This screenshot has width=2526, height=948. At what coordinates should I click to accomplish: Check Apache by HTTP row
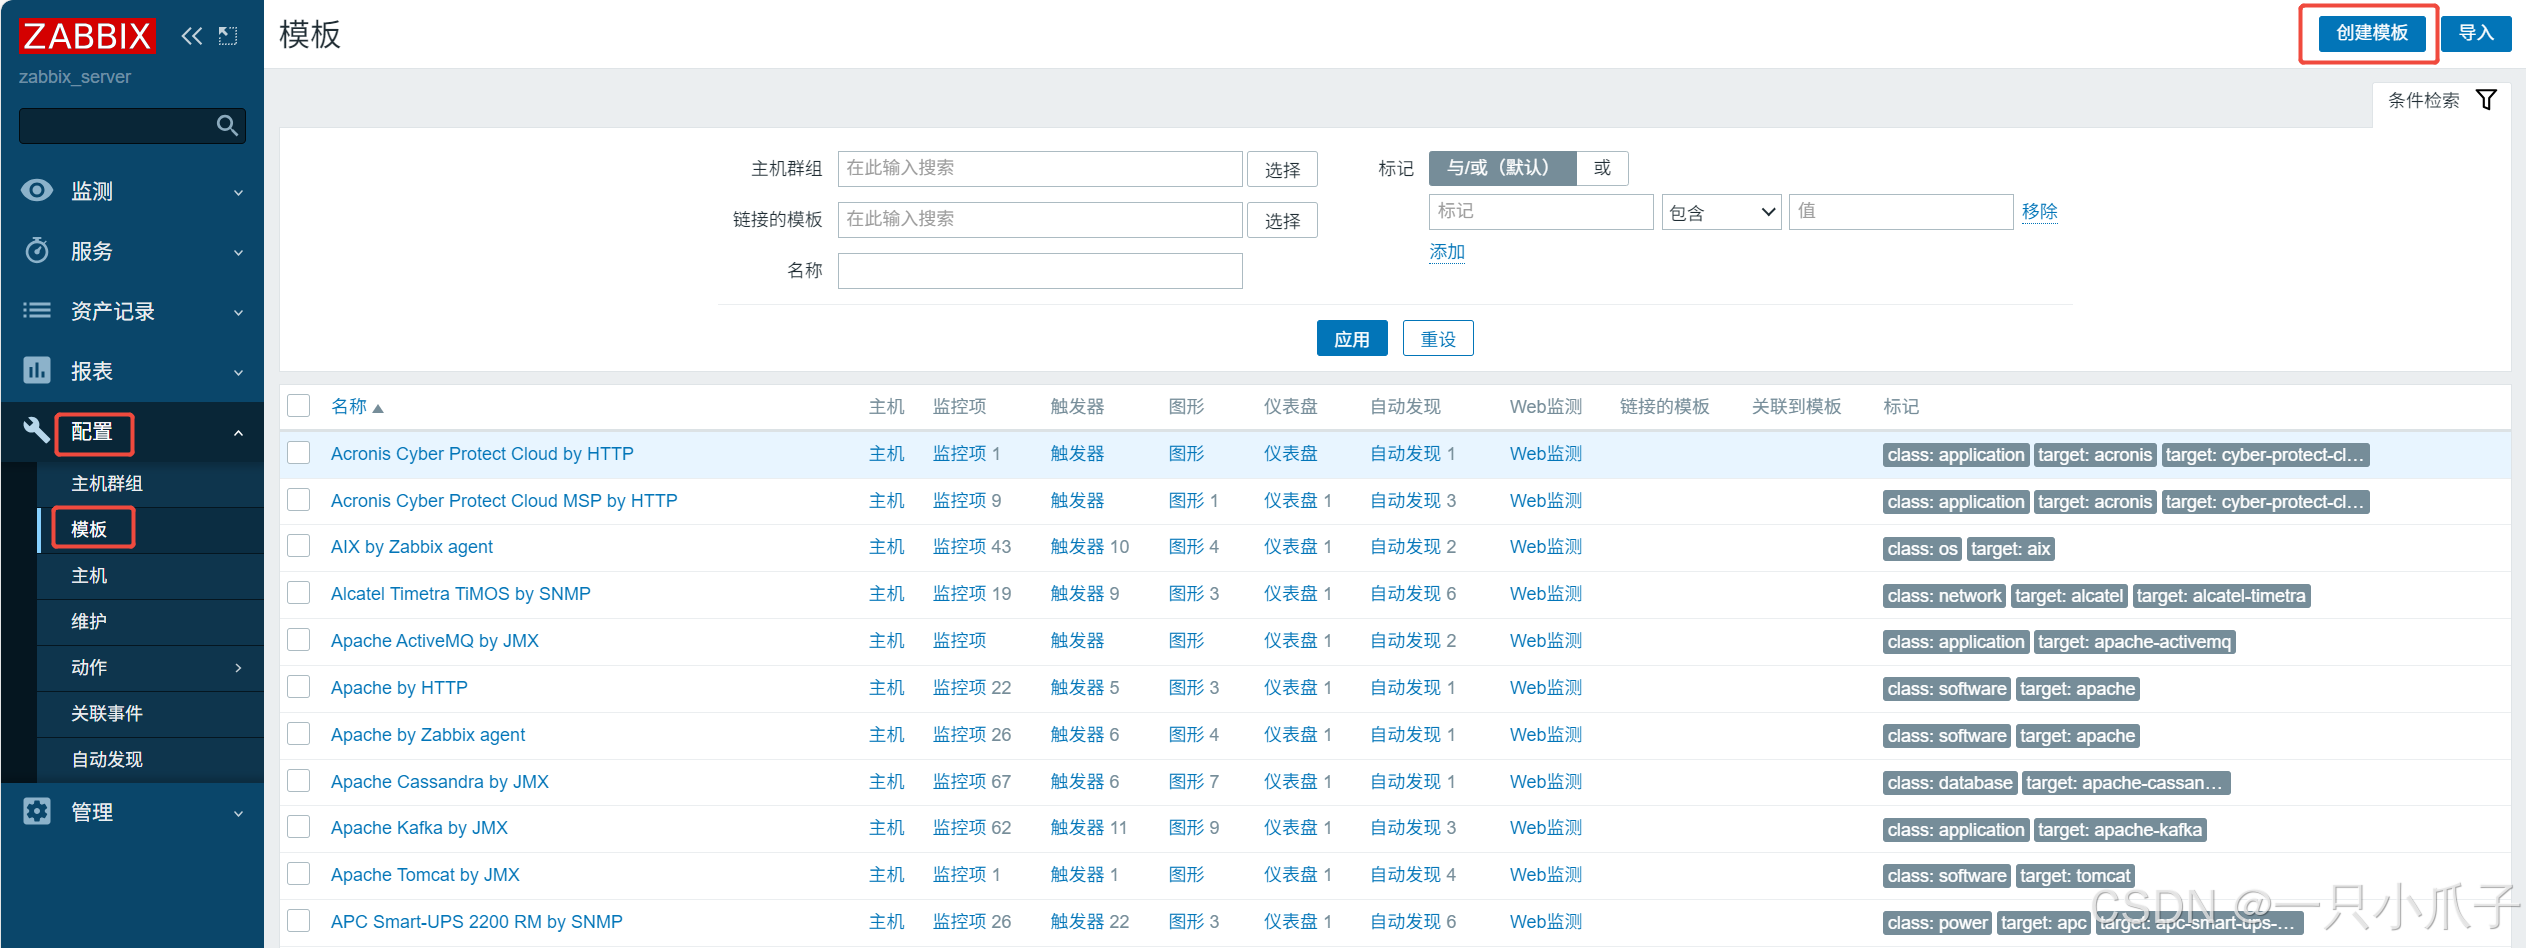298,686
